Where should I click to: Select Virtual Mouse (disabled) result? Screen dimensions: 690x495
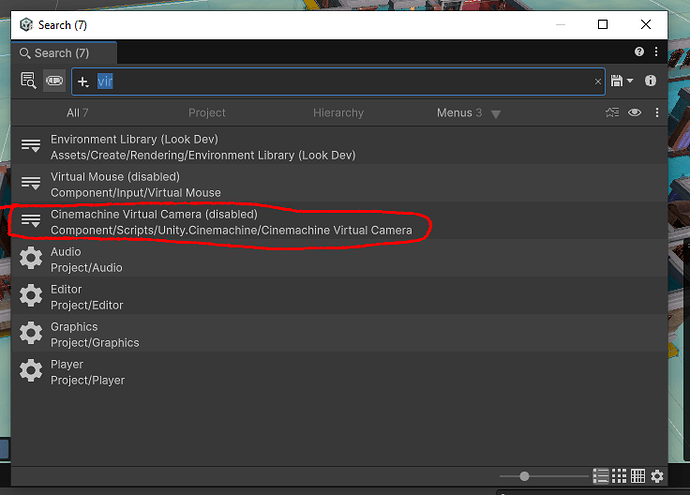339,183
